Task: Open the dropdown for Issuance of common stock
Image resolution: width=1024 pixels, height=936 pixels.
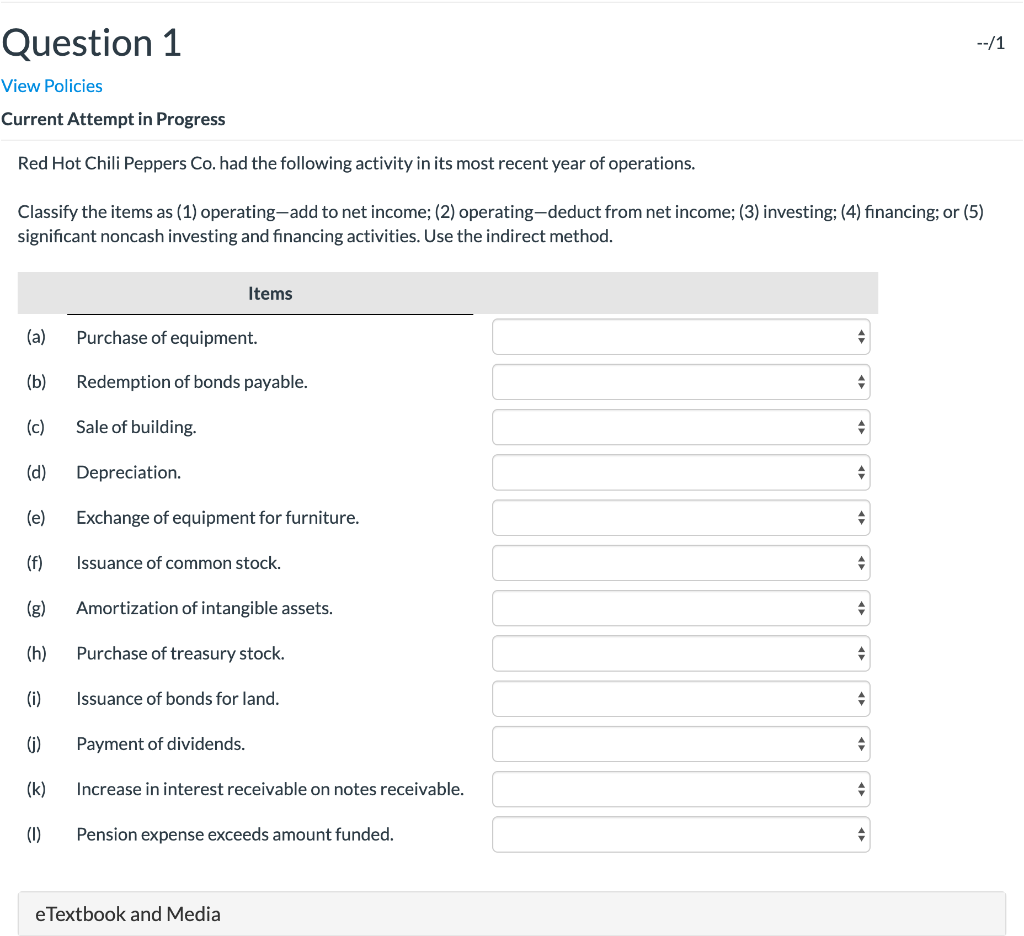Action: click(680, 563)
